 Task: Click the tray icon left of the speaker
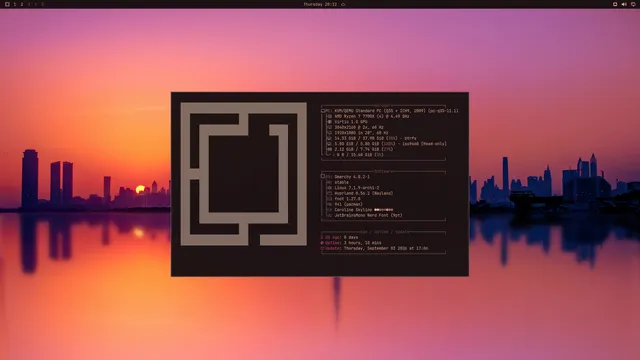click(x=615, y=4)
